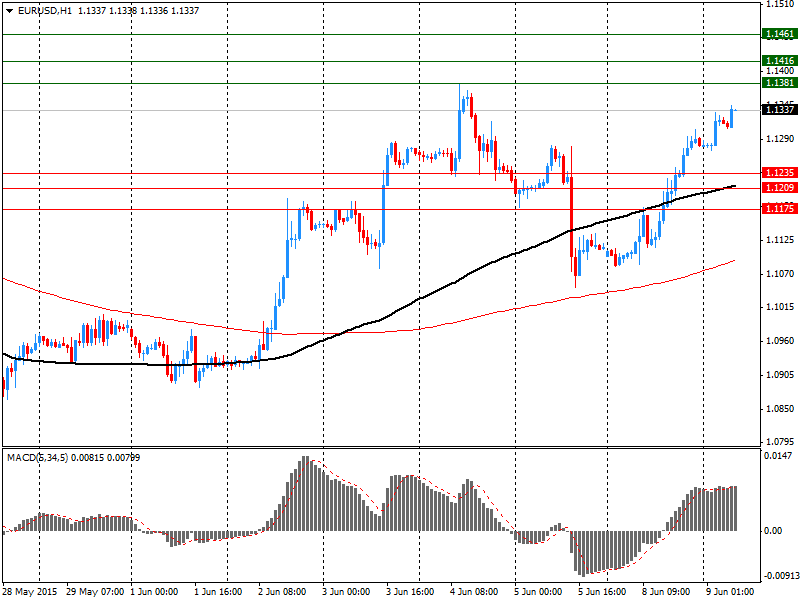Click the 2 Jun 08:00 time axis label
Viewport: 800px width, 600px height.
point(282,592)
